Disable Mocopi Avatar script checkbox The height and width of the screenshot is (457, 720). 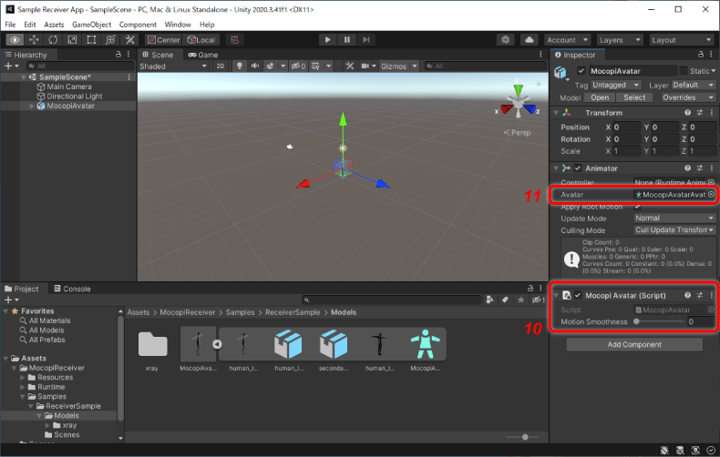point(578,295)
